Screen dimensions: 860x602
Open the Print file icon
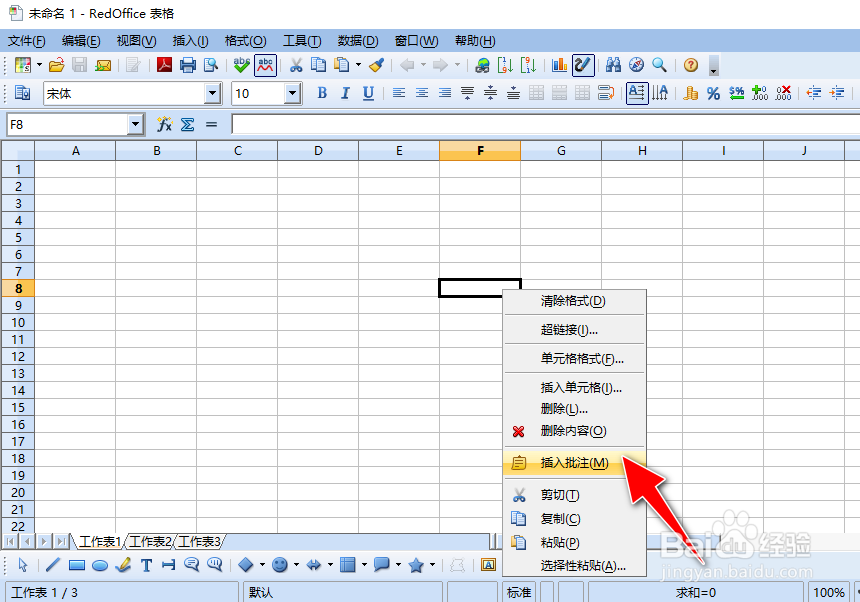click(x=188, y=65)
